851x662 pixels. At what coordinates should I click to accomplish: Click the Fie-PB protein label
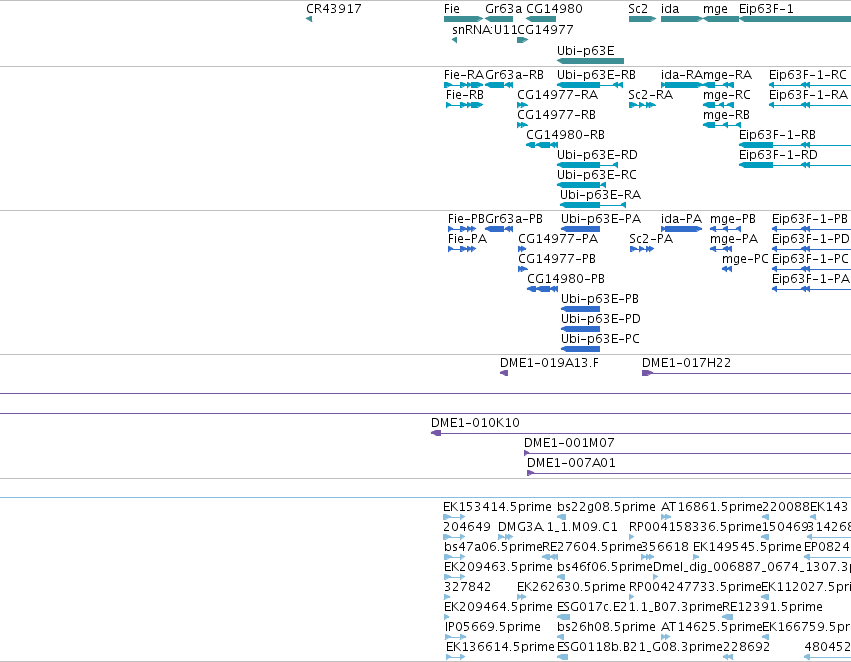click(466, 219)
